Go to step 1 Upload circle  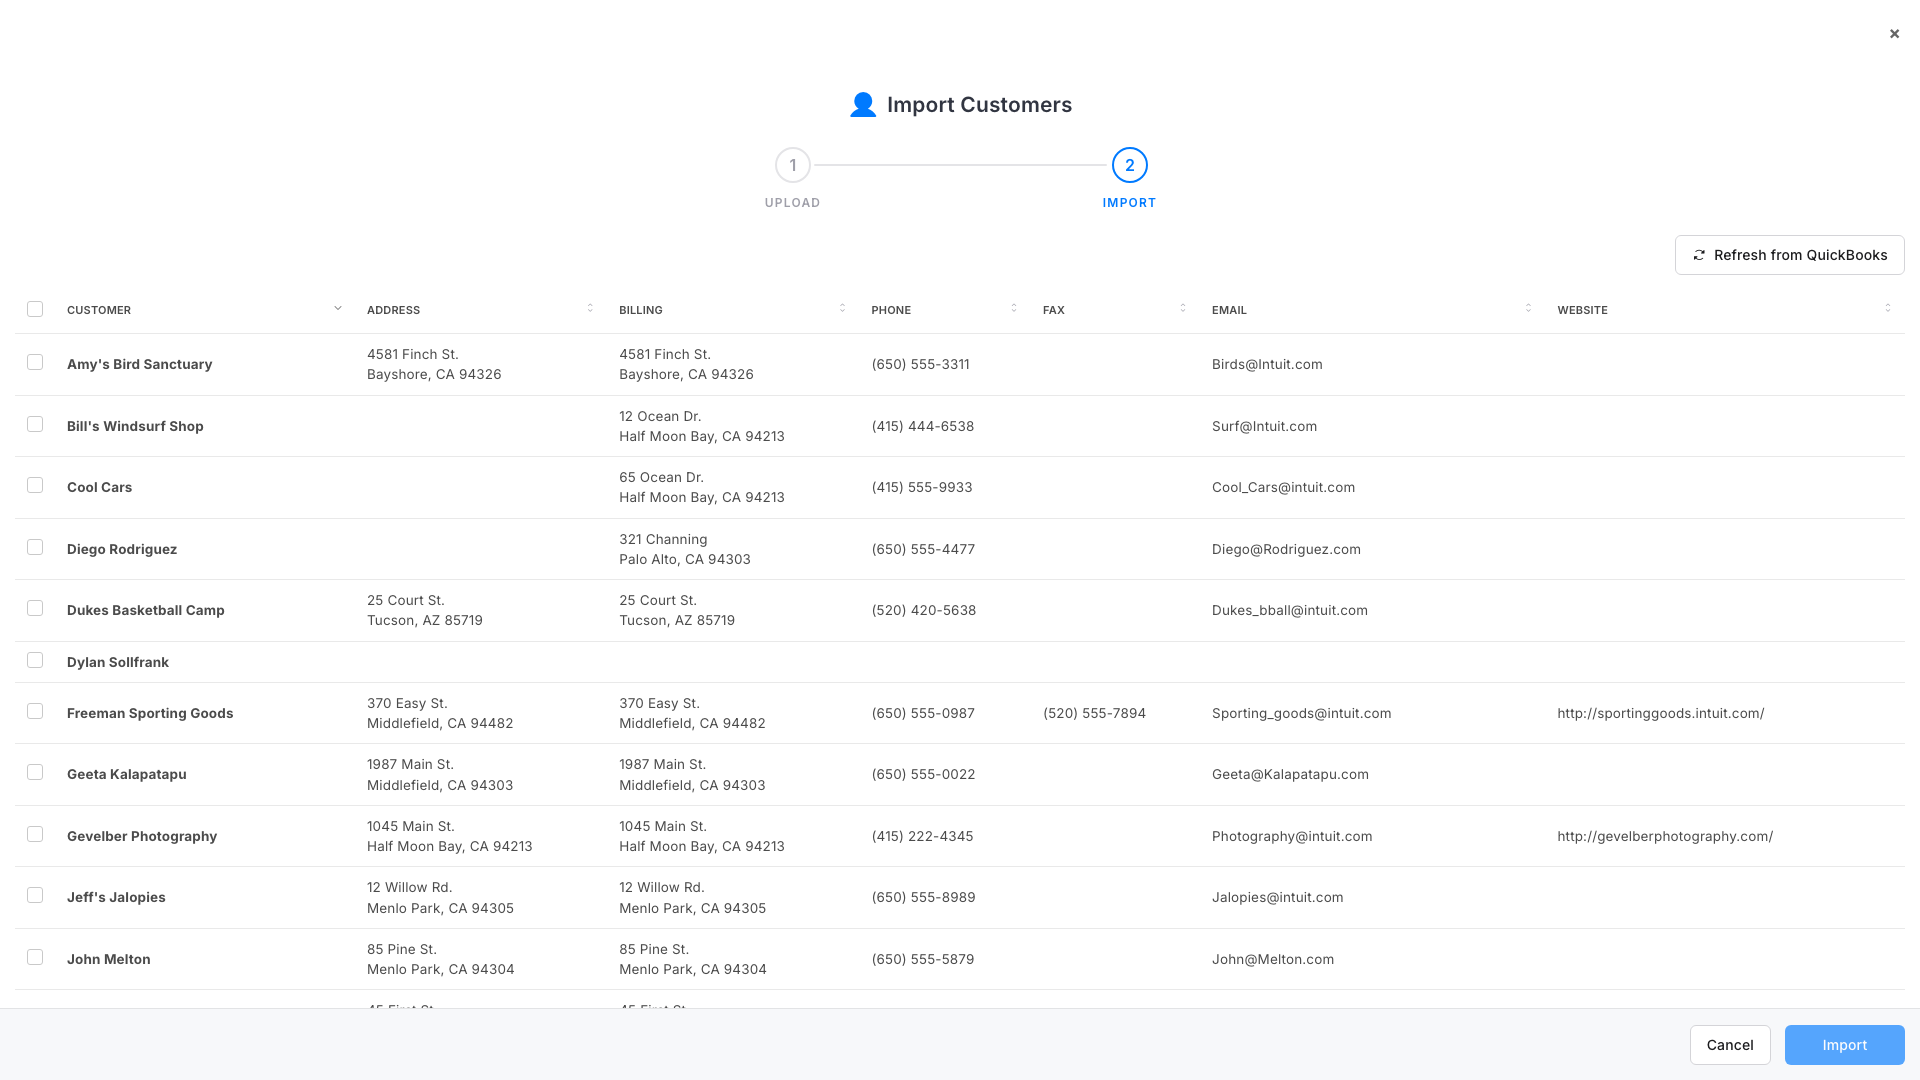tap(793, 165)
